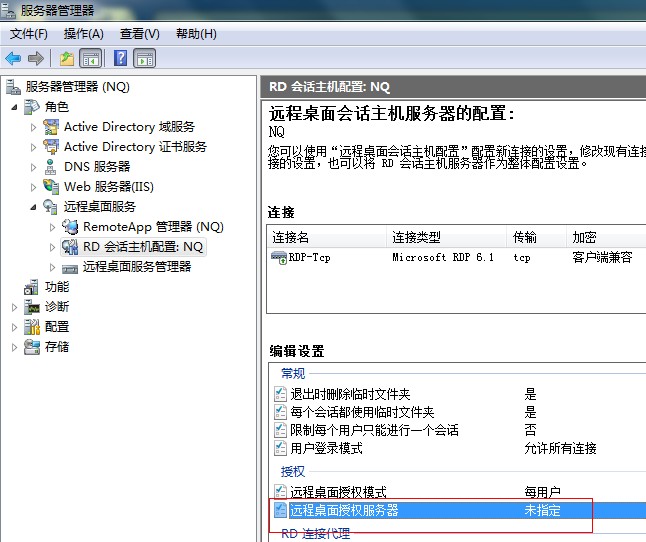
Task: Click the RemoteApp 管理器 icon
Action: click(x=70, y=227)
